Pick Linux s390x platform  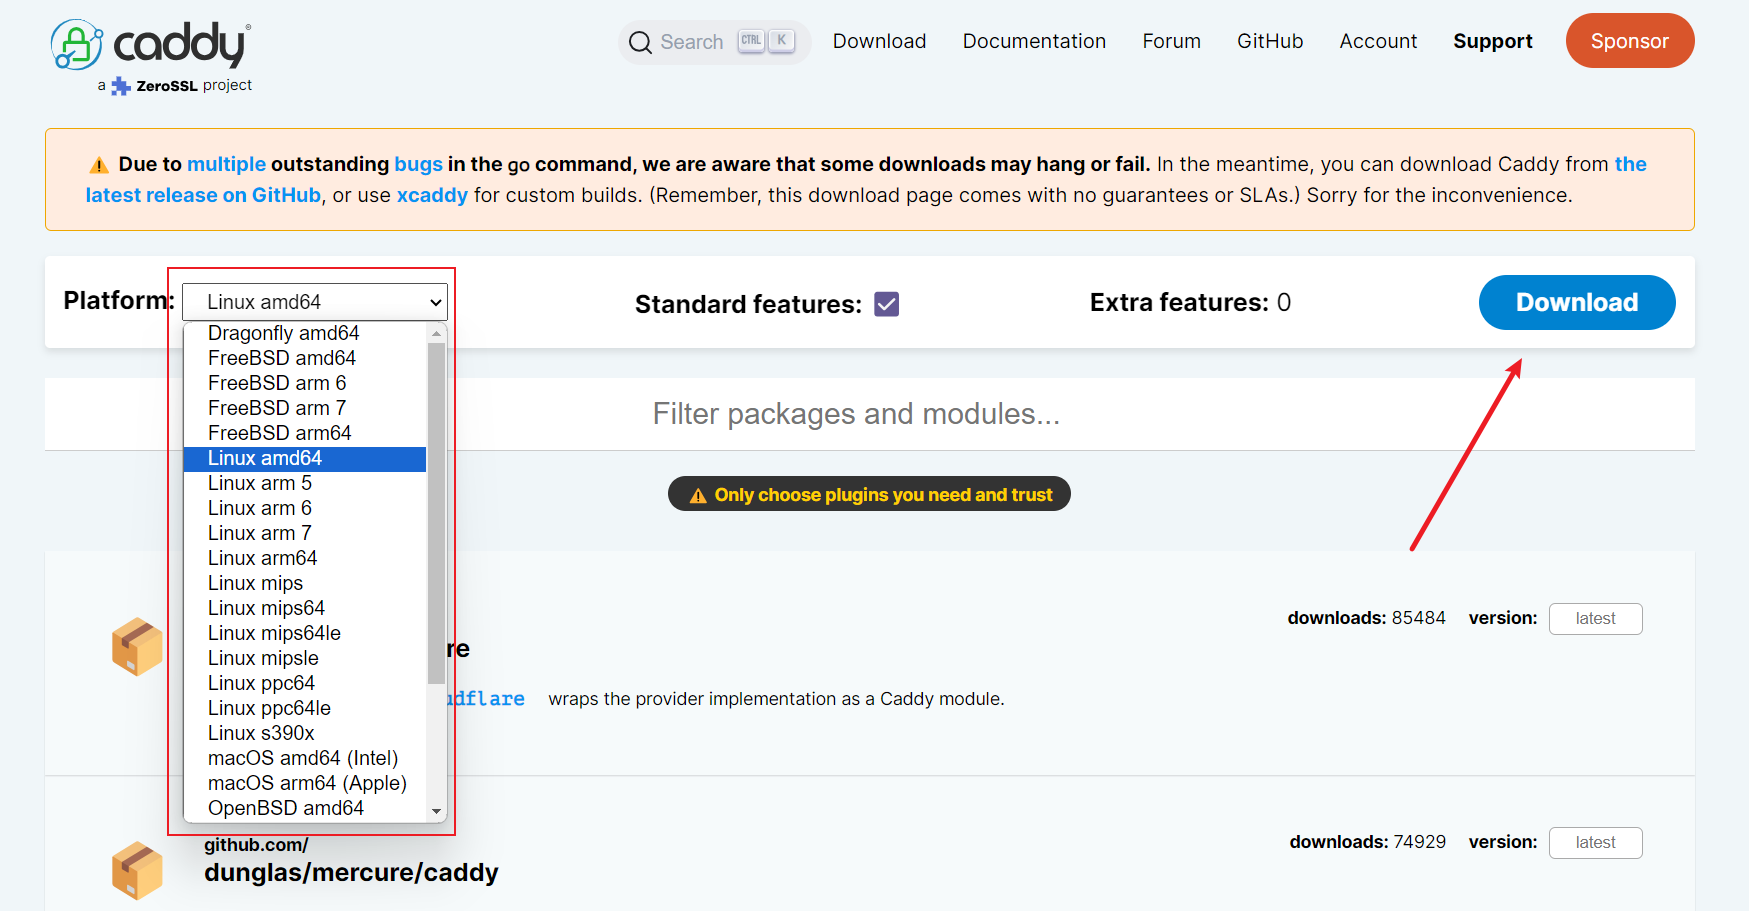click(x=305, y=733)
